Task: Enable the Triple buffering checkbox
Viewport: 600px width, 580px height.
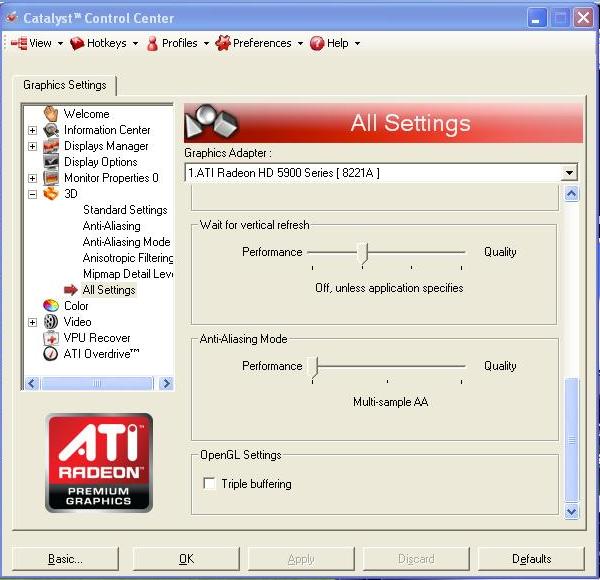Action: click(209, 484)
